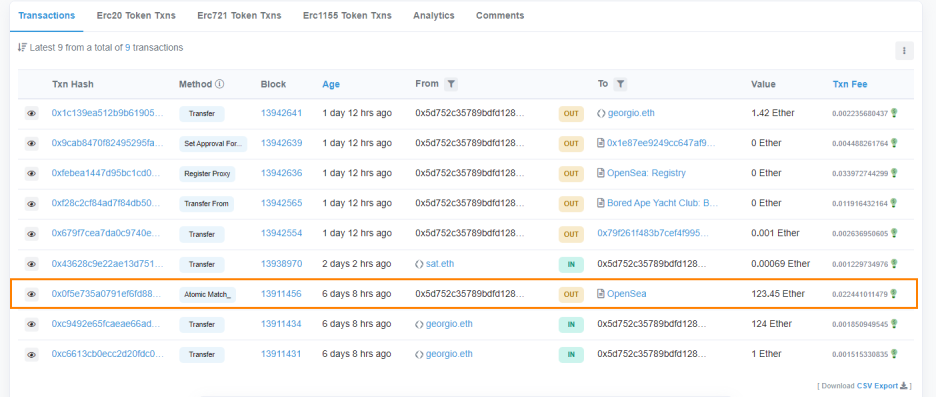Click eye icon for 0x9cab8470f82495295fa transaction
936x397 pixels.
click(32, 143)
